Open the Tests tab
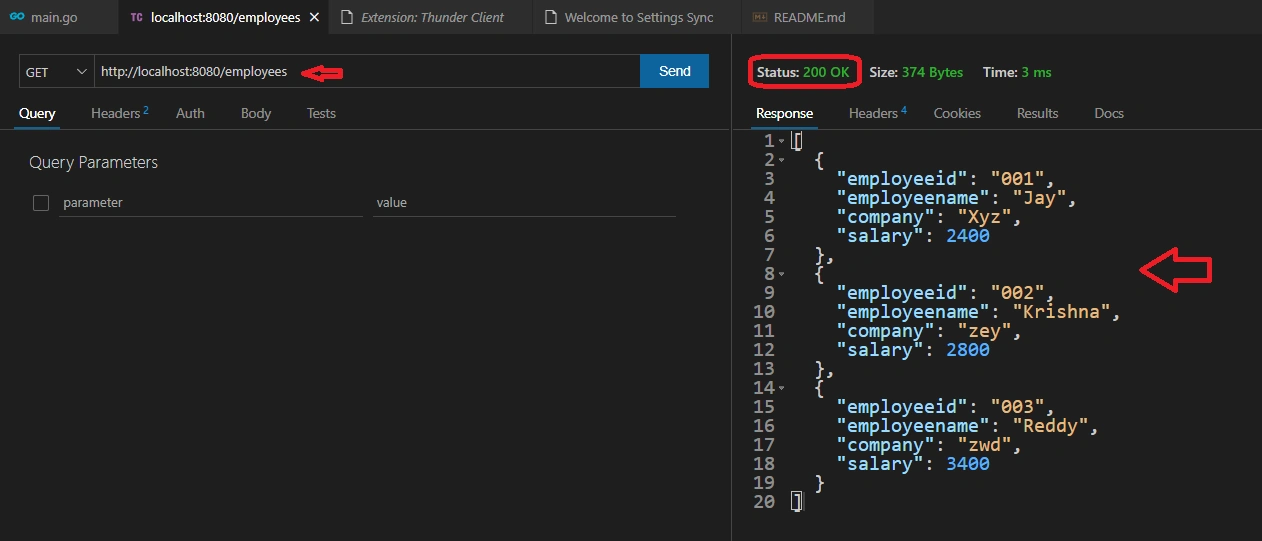The width and height of the screenshot is (1262, 541). (321, 113)
